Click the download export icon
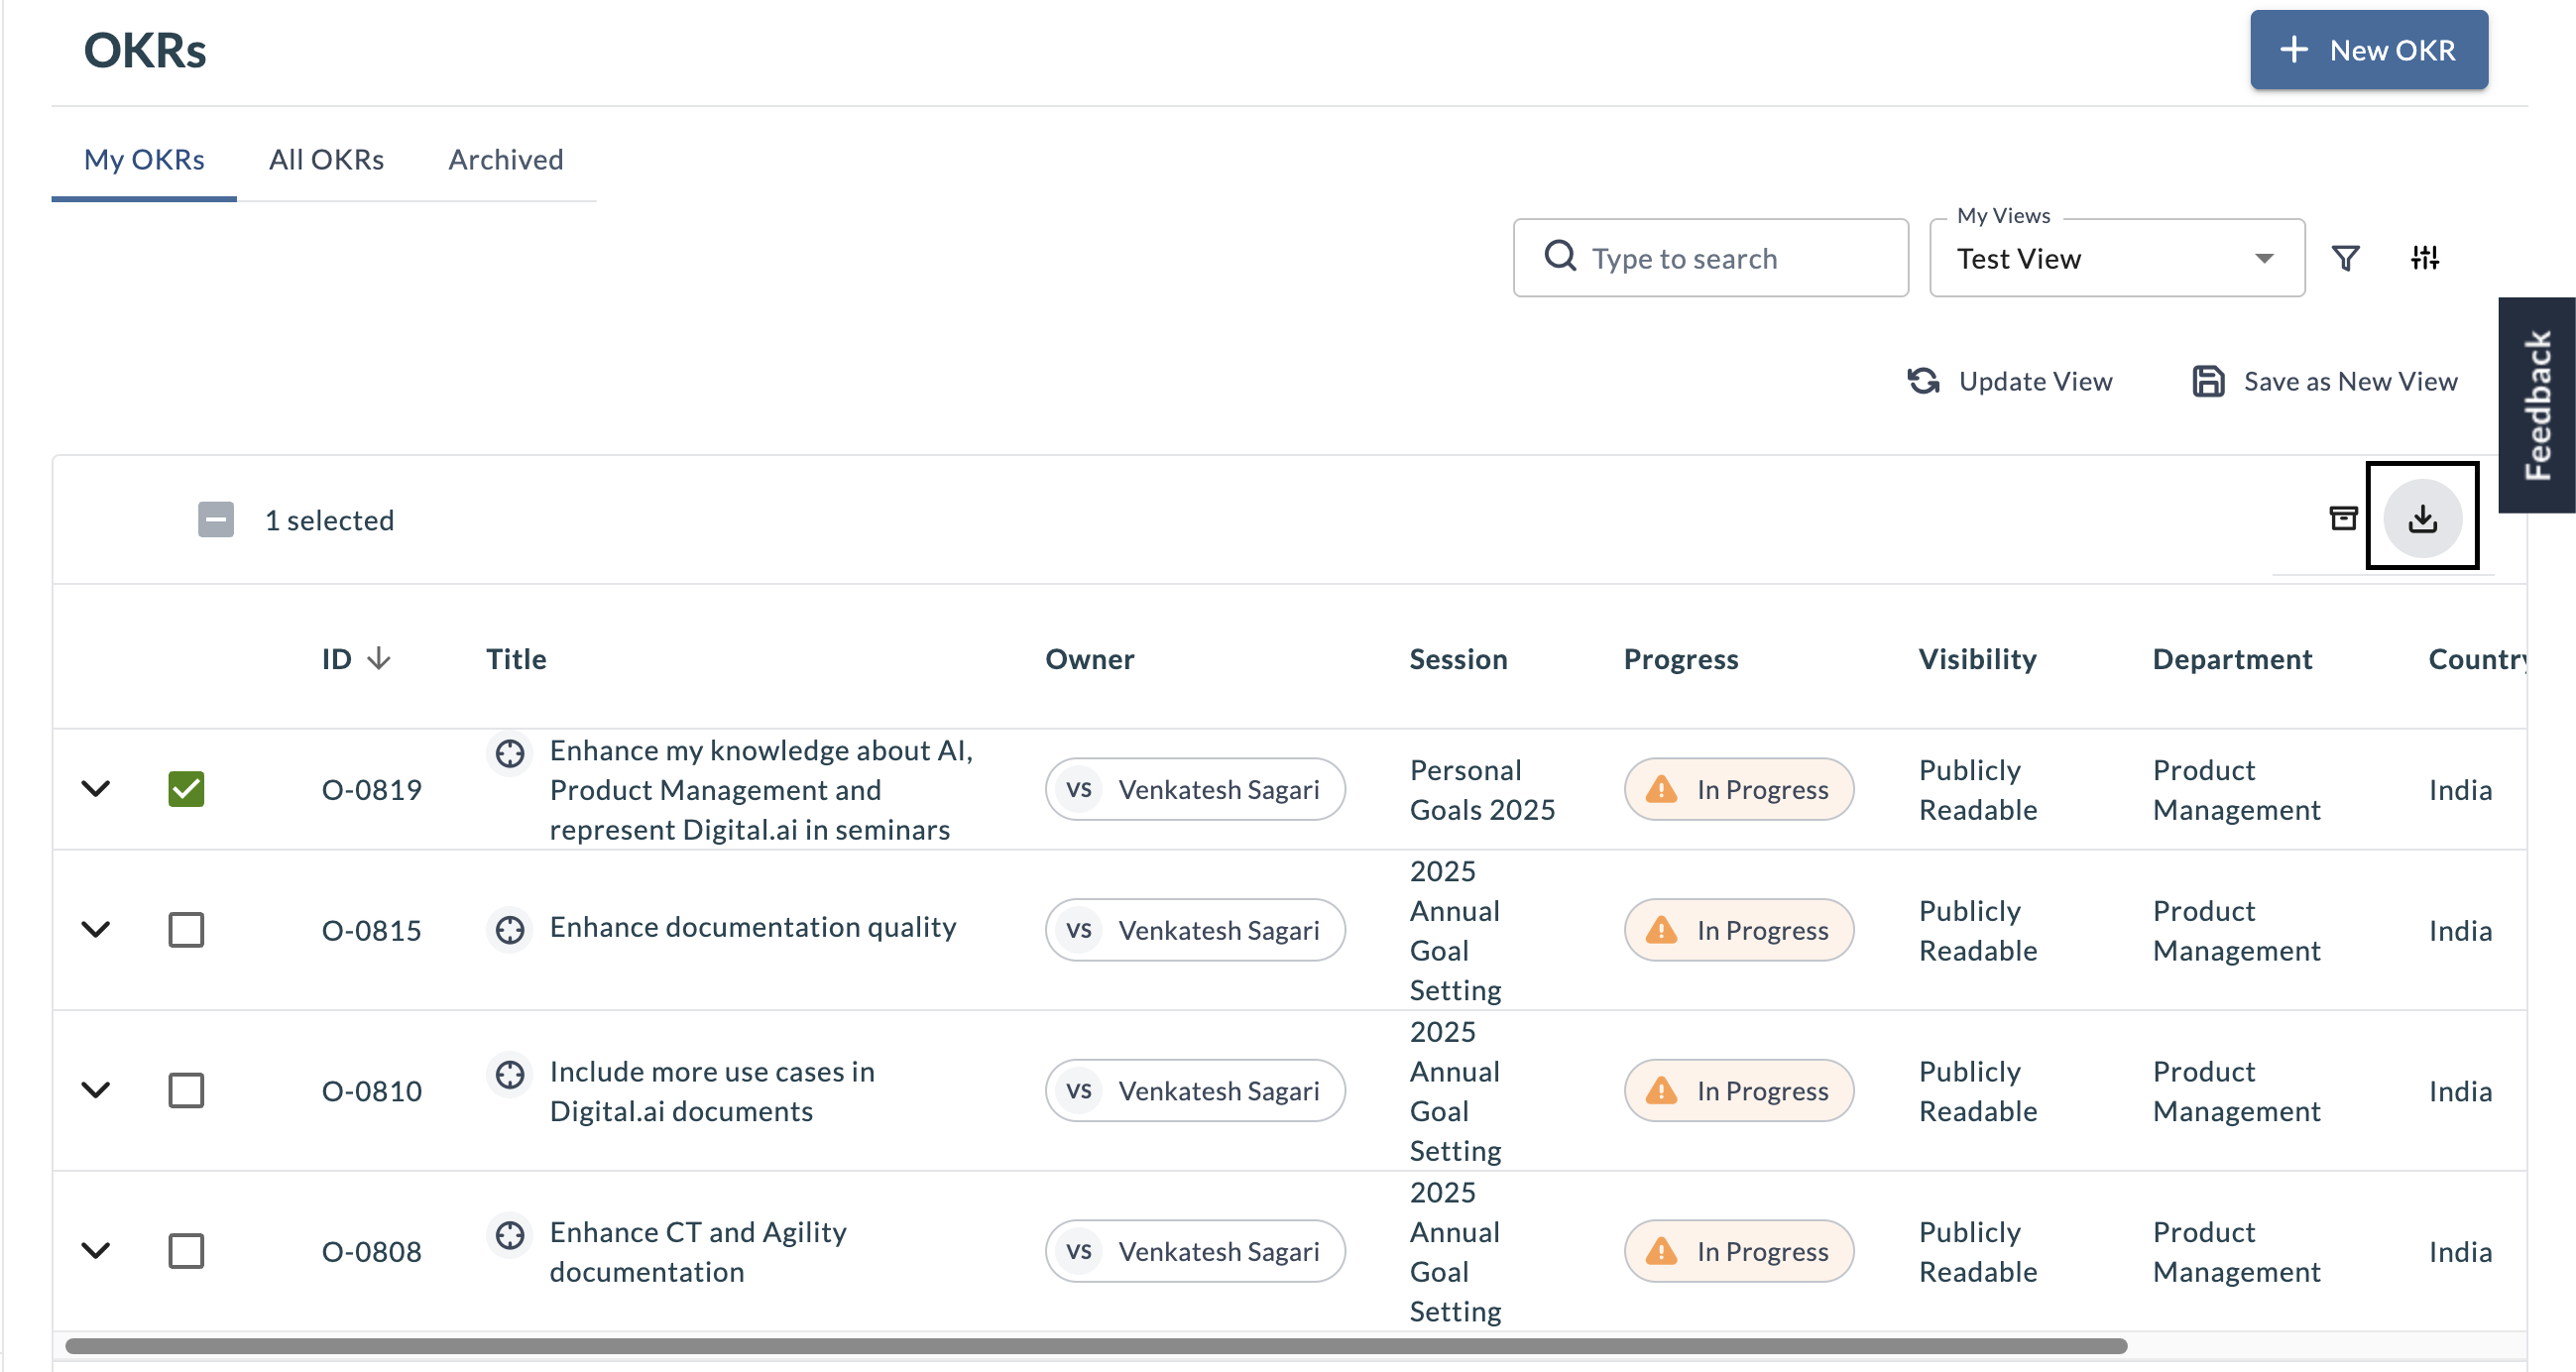Screen dimensions: 2576x1372 pyautogui.click(x=2422, y=518)
